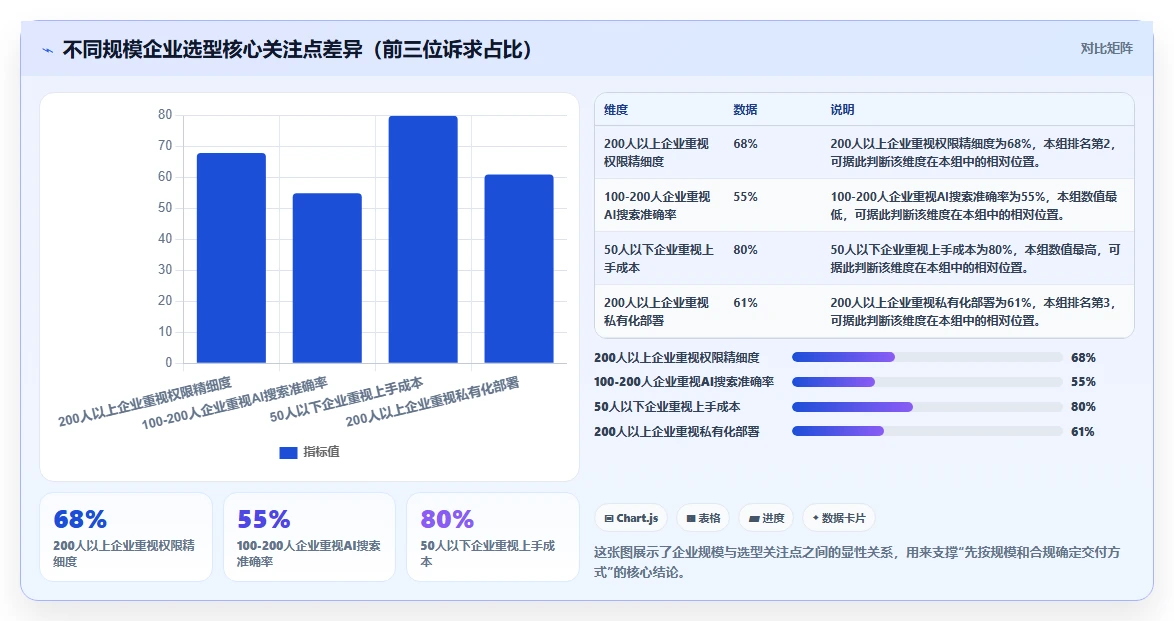Click the 数据卡片 tag icon
This screenshot has width=1174, height=621.
815,518
